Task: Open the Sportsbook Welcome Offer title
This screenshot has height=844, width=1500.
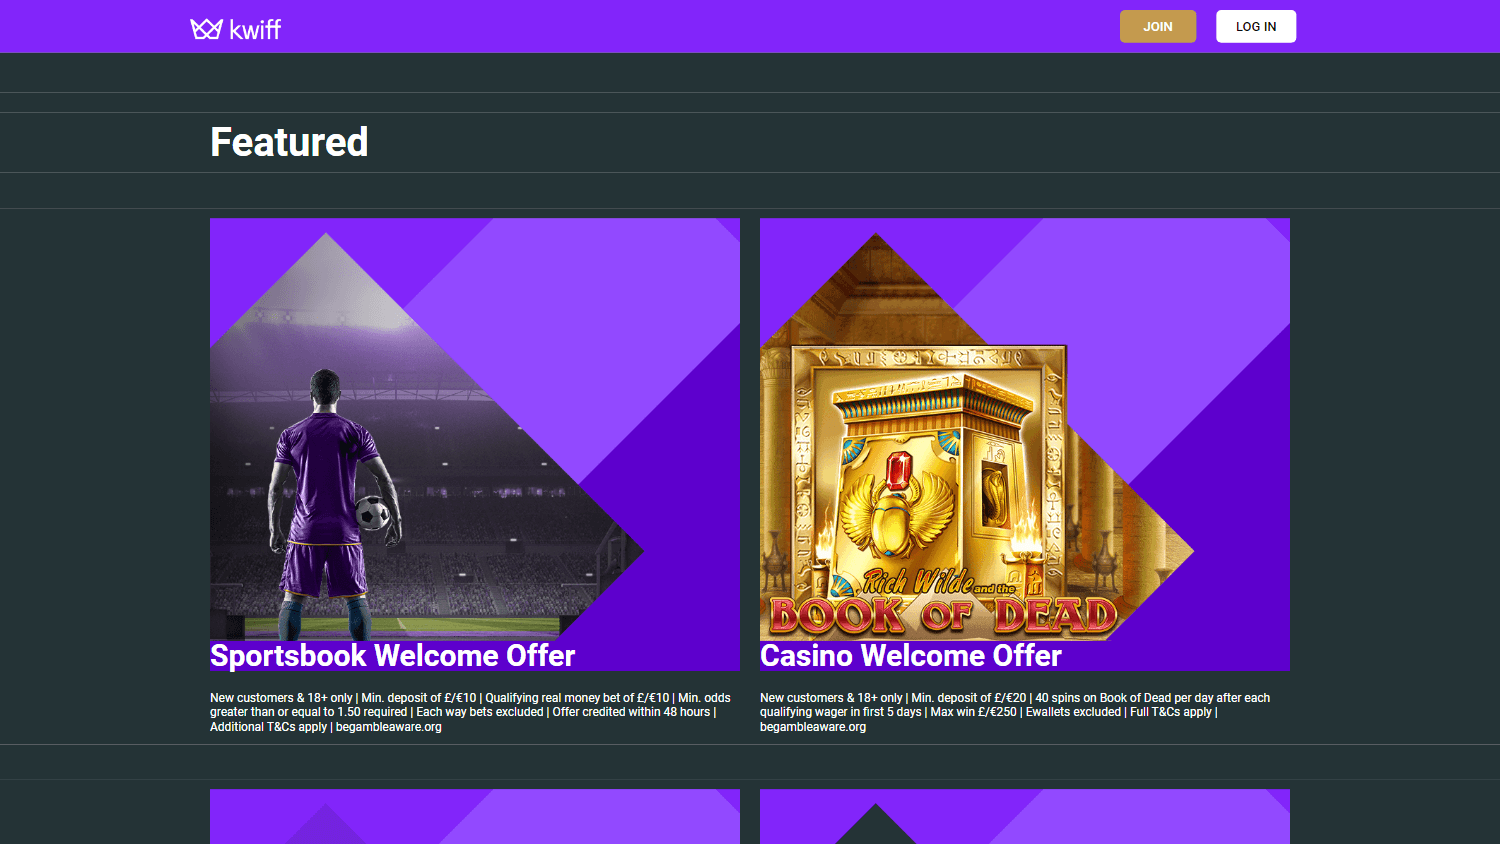Action: [x=393, y=656]
